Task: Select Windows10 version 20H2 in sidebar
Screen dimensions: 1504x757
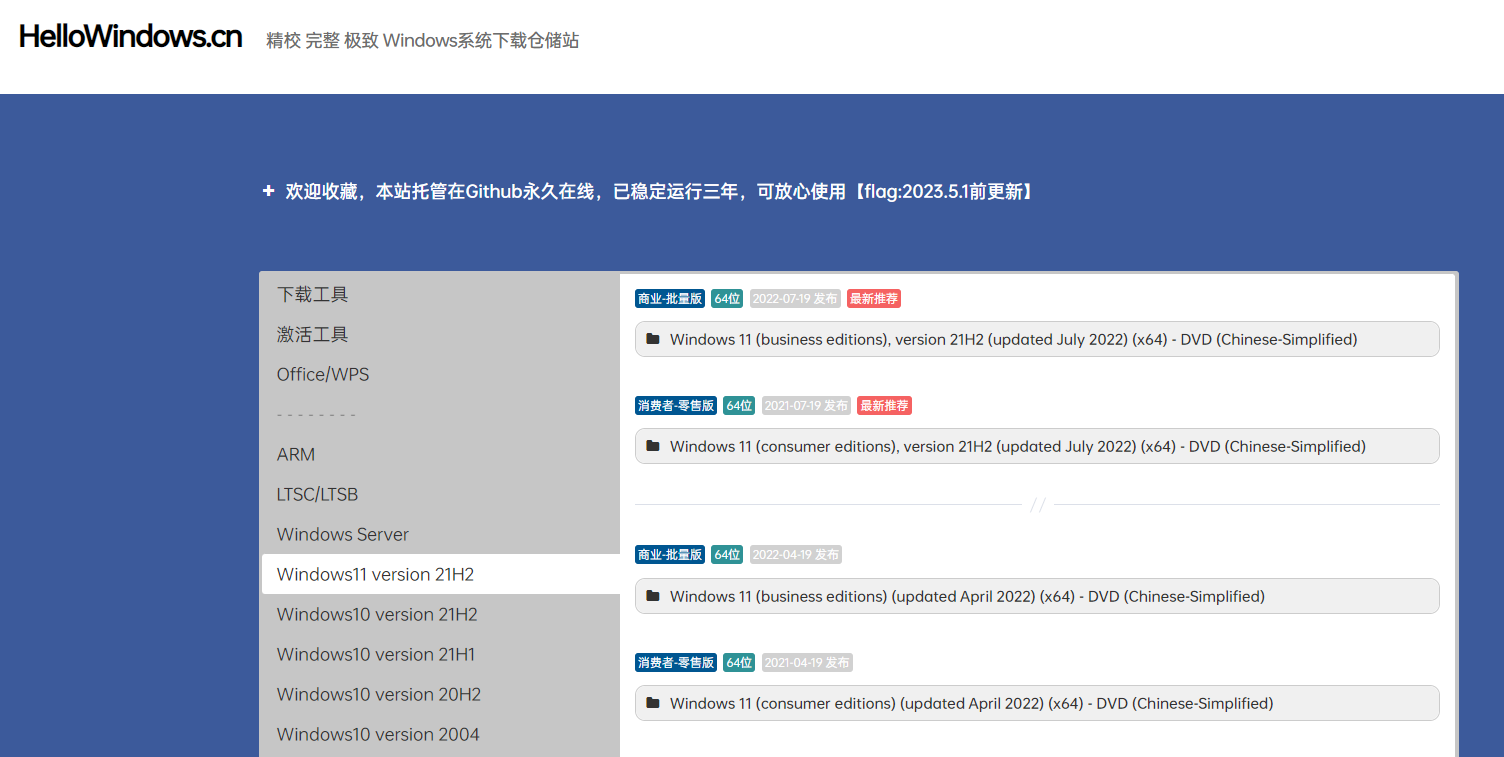Action: (x=440, y=694)
